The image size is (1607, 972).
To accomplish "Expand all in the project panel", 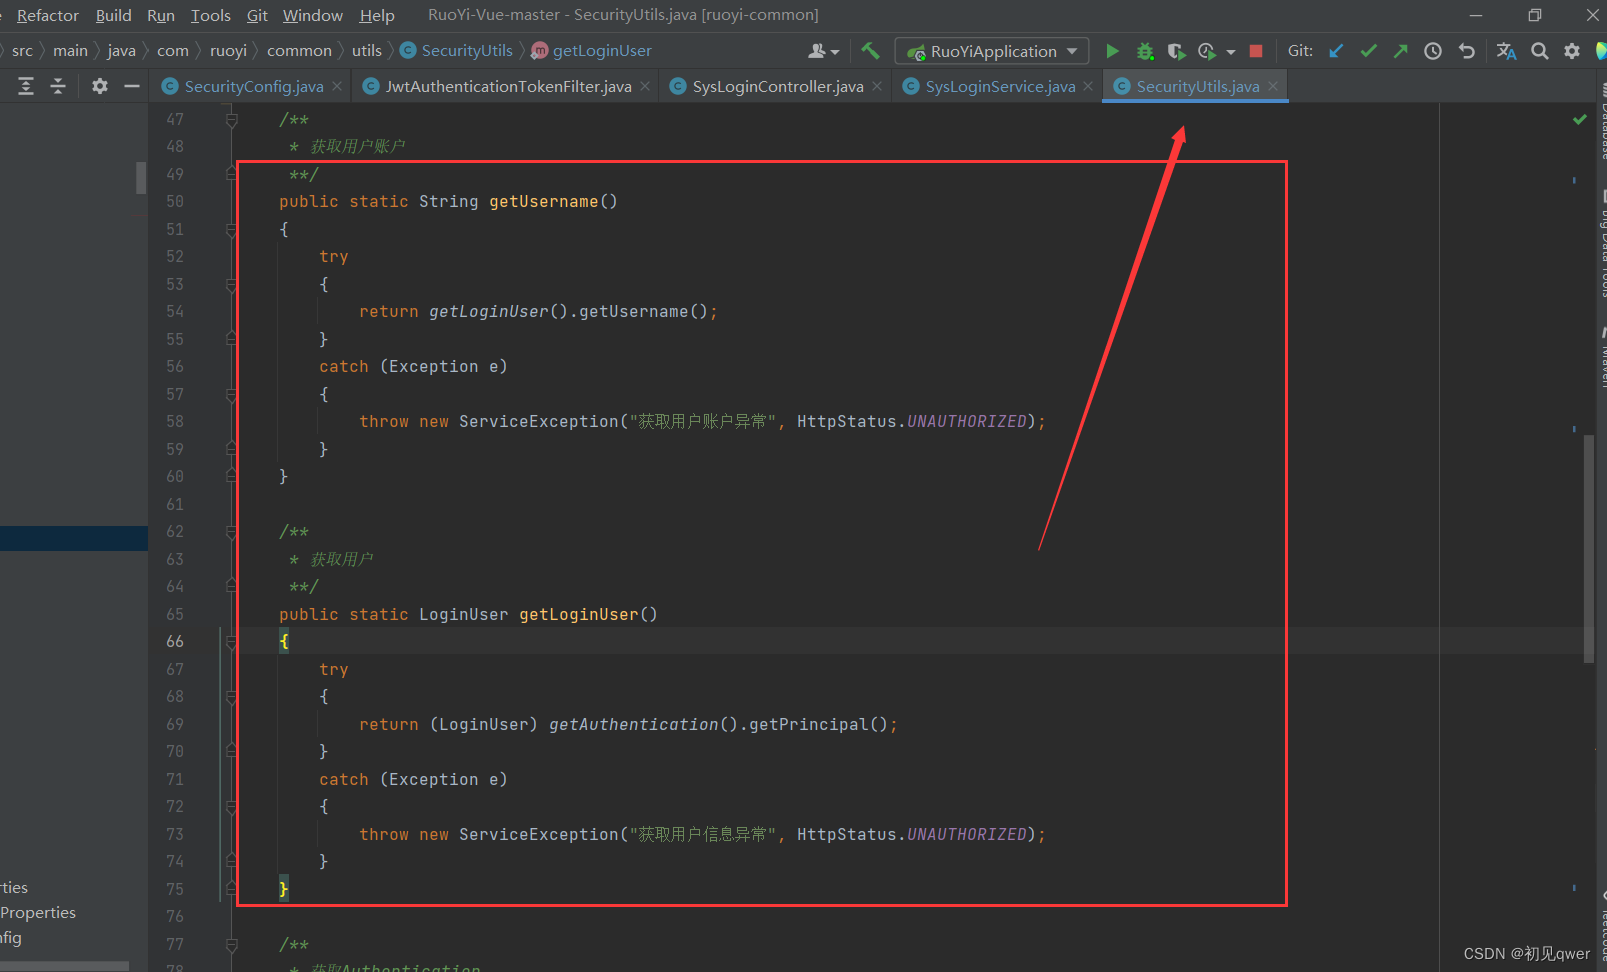I will pos(26,86).
